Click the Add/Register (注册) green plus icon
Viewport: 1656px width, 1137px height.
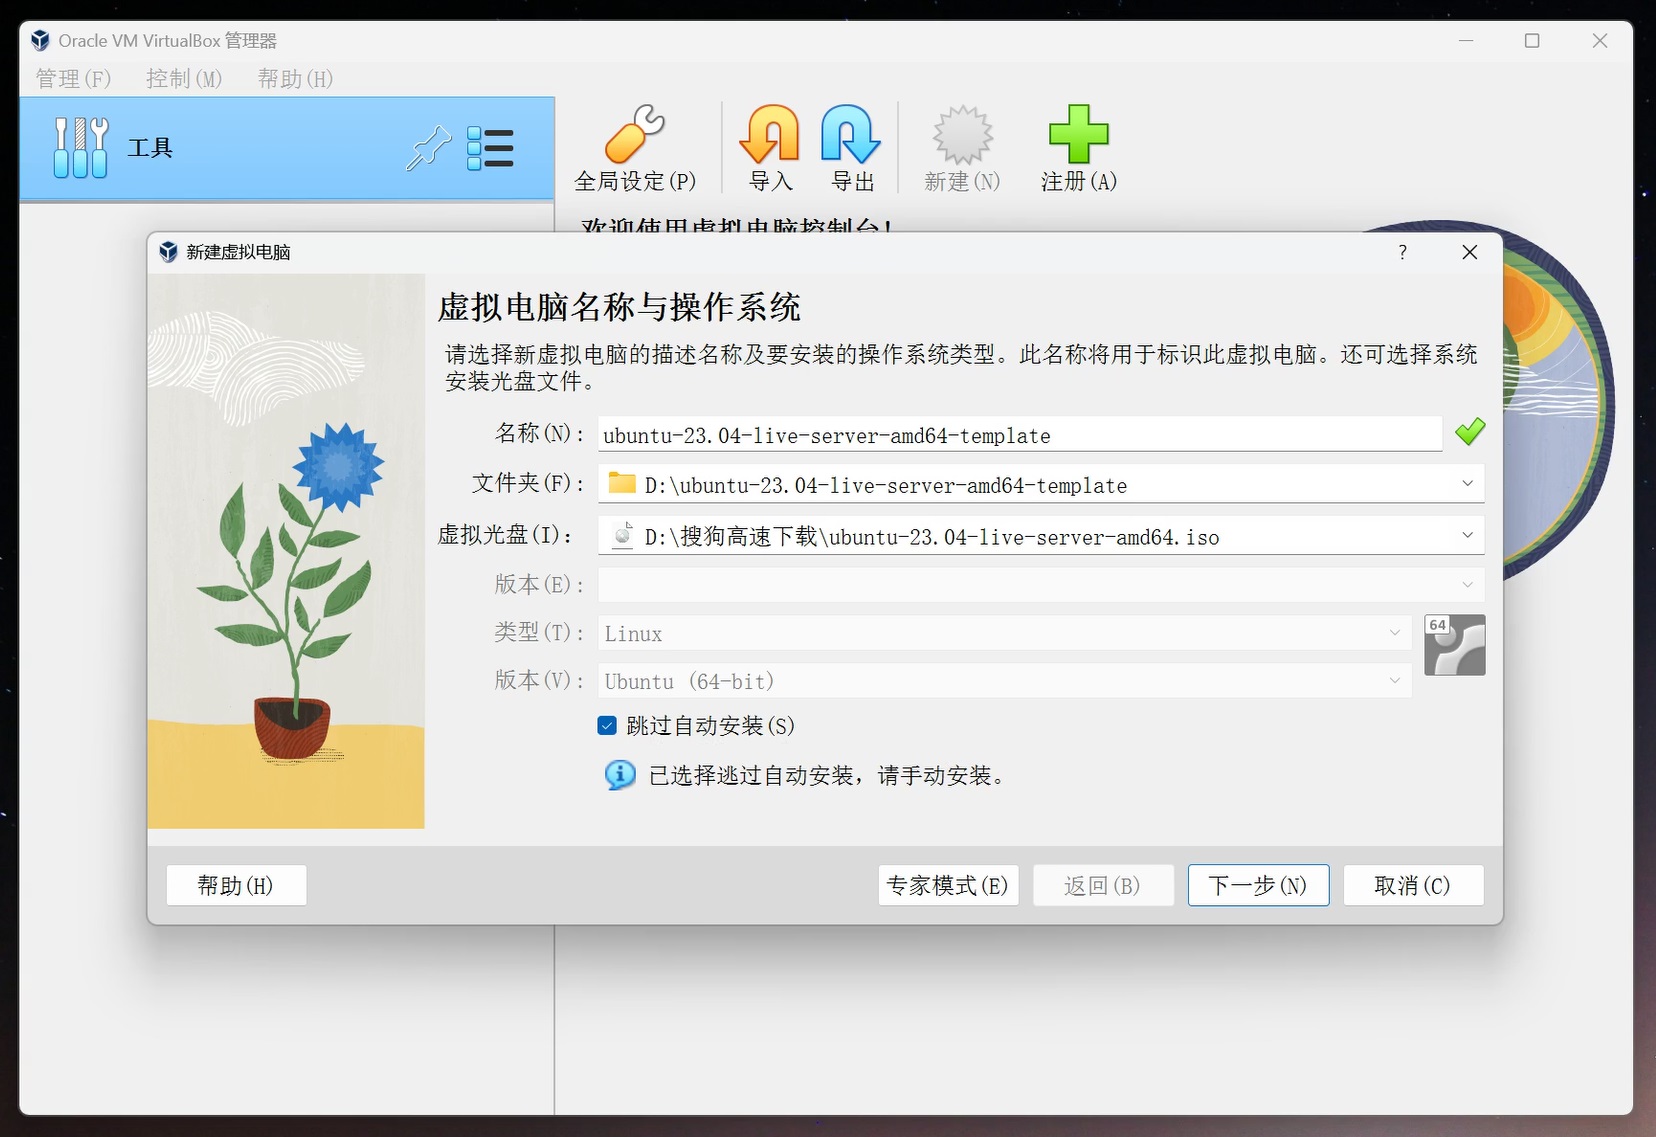[x=1078, y=134]
